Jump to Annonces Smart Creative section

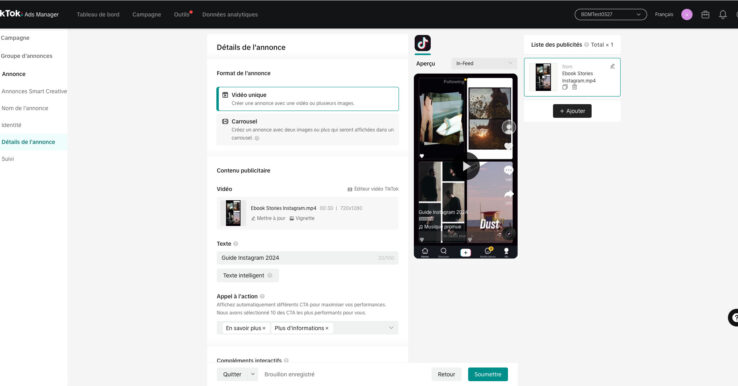coord(34,91)
